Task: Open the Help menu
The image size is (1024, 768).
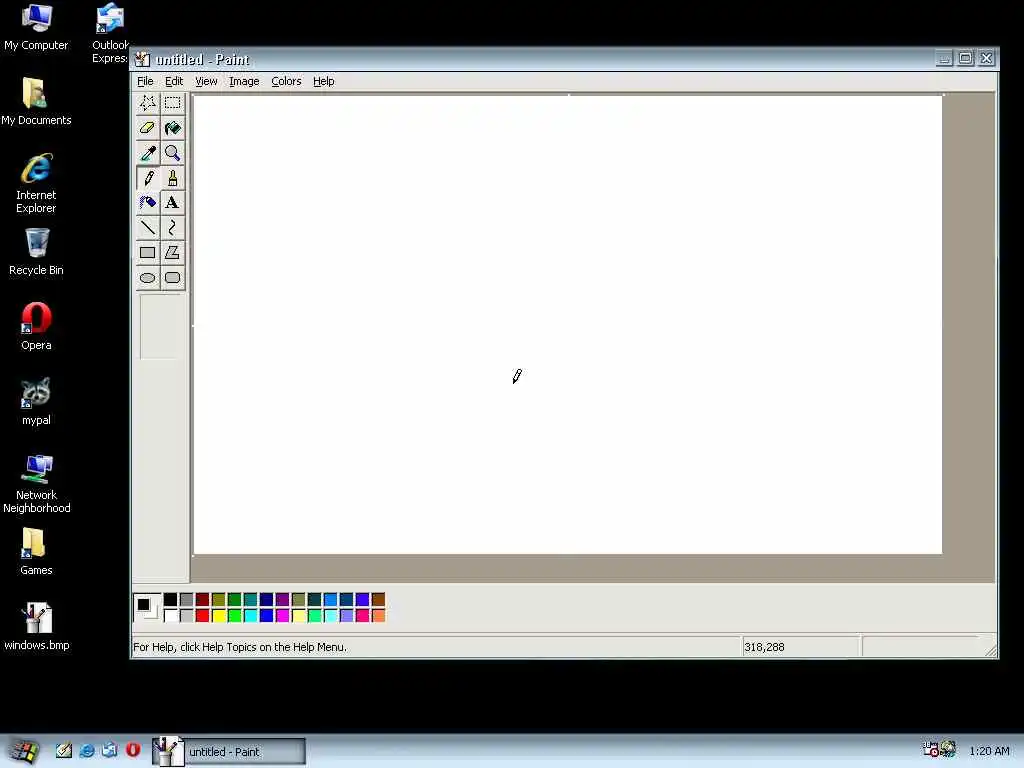Action: pyautogui.click(x=323, y=81)
